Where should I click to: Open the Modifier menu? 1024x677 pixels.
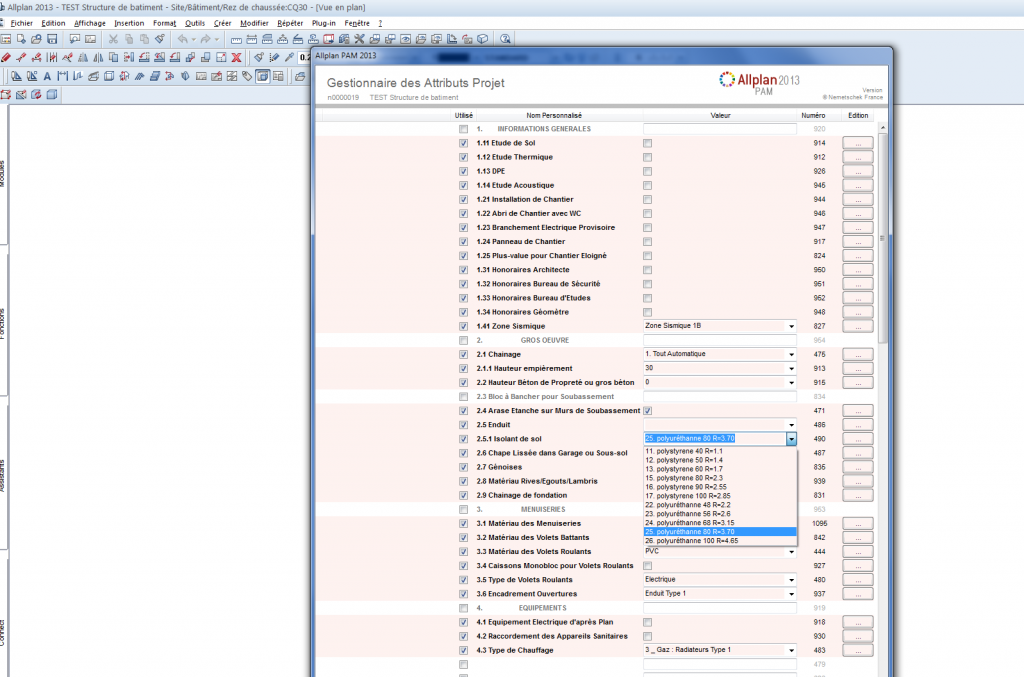[x=254, y=23]
